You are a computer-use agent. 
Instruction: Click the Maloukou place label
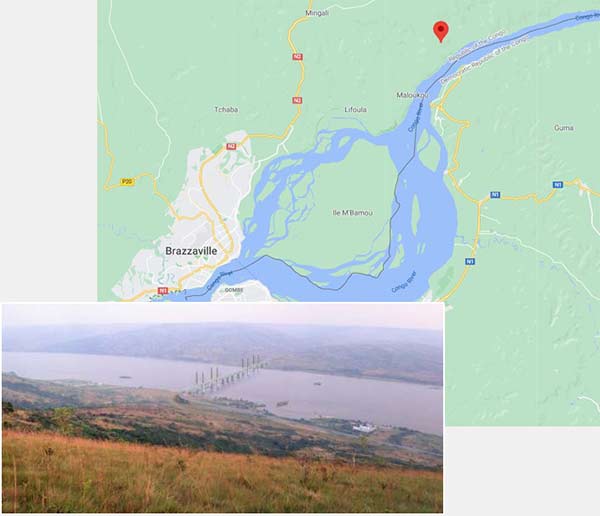pyautogui.click(x=412, y=95)
